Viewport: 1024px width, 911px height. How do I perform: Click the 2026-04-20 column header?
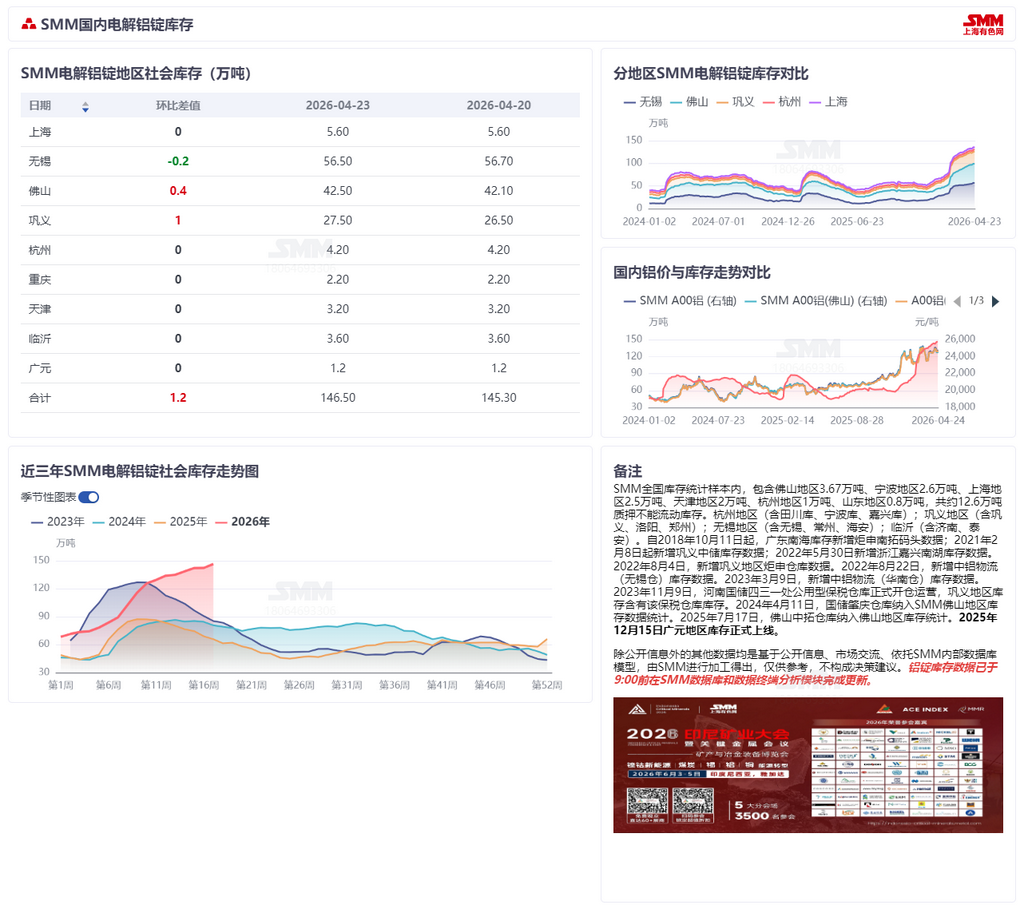click(x=498, y=106)
